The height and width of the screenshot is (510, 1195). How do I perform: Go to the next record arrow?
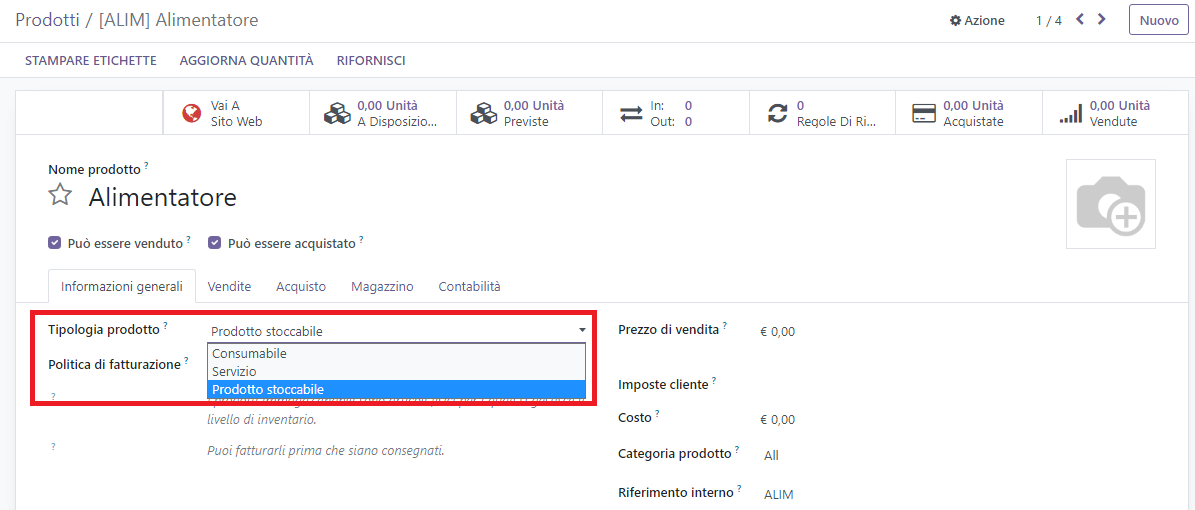click(x=1102, y=19)
